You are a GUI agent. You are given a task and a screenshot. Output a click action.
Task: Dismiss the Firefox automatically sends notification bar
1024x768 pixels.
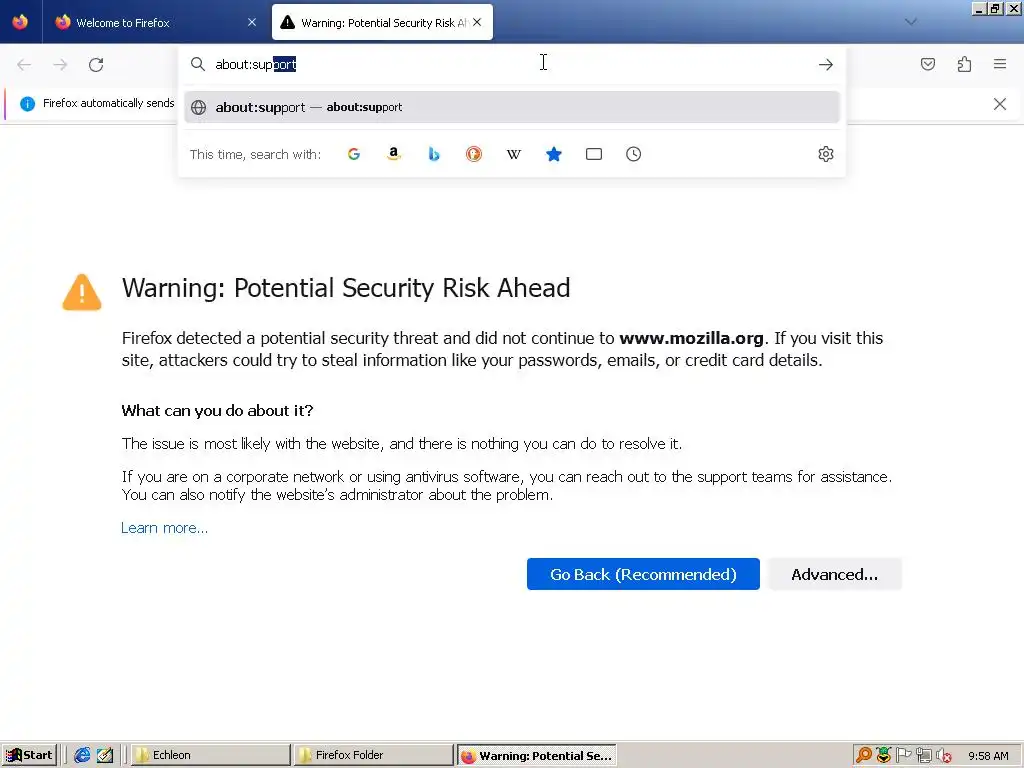coord(999,104)
